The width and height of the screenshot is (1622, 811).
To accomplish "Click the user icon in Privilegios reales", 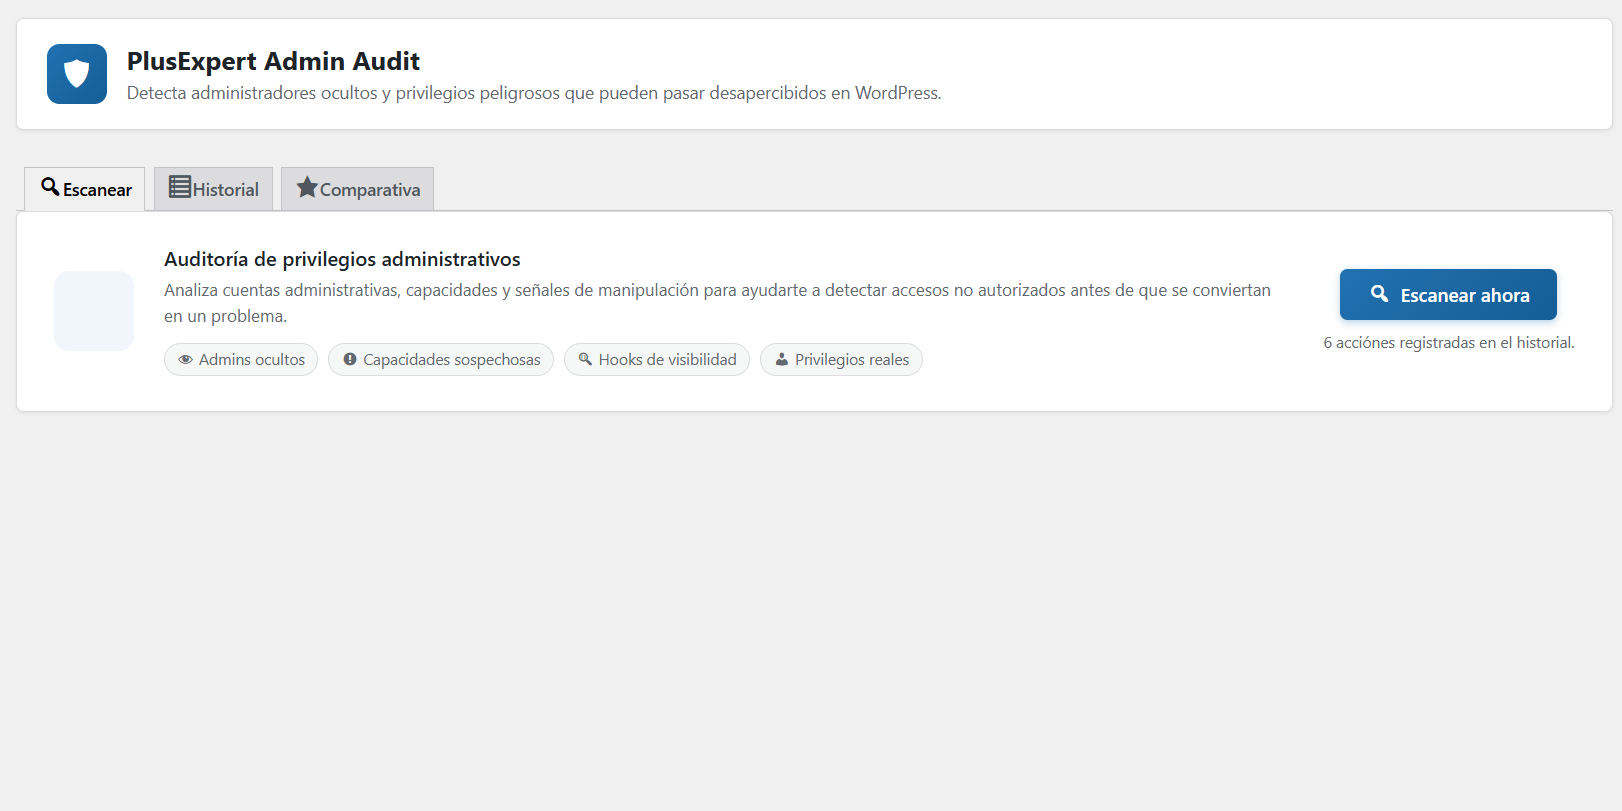I will click(x=781, y=360).
